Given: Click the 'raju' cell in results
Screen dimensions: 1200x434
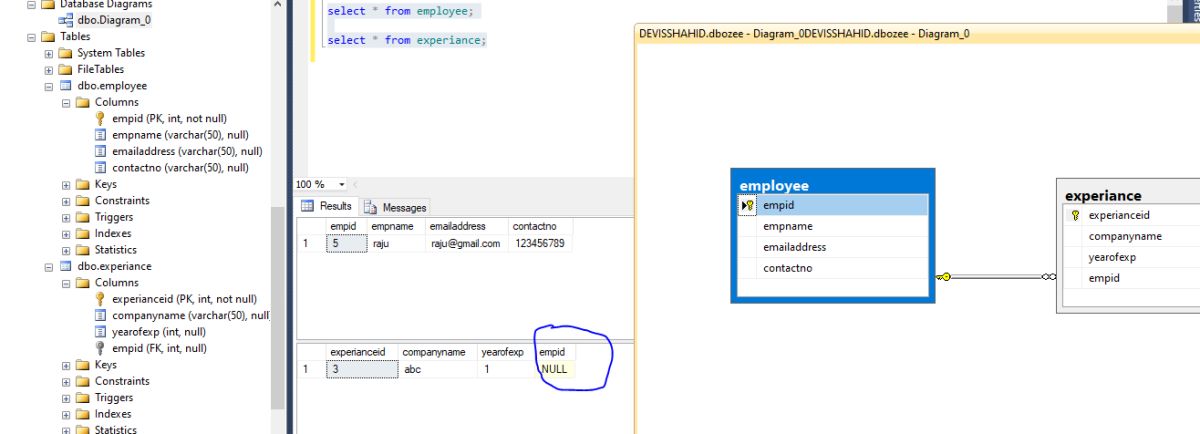Looking at the screenshot, I should pyautogui.click(x=397, y=243).
